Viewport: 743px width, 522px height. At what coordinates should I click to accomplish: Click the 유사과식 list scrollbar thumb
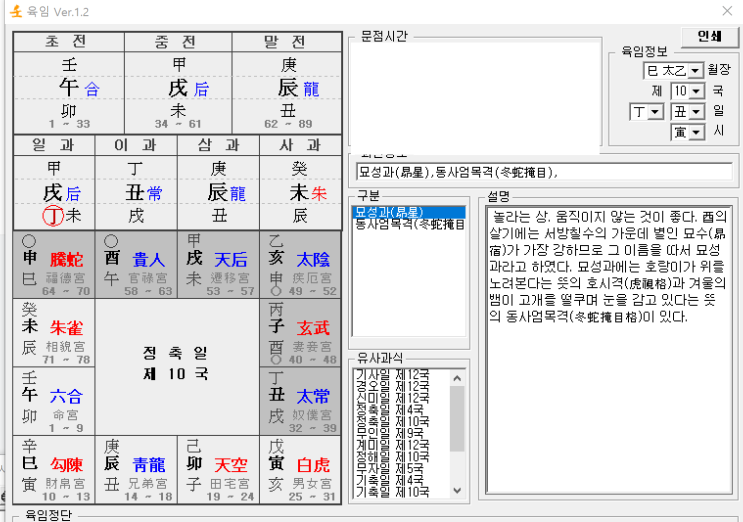457,418
